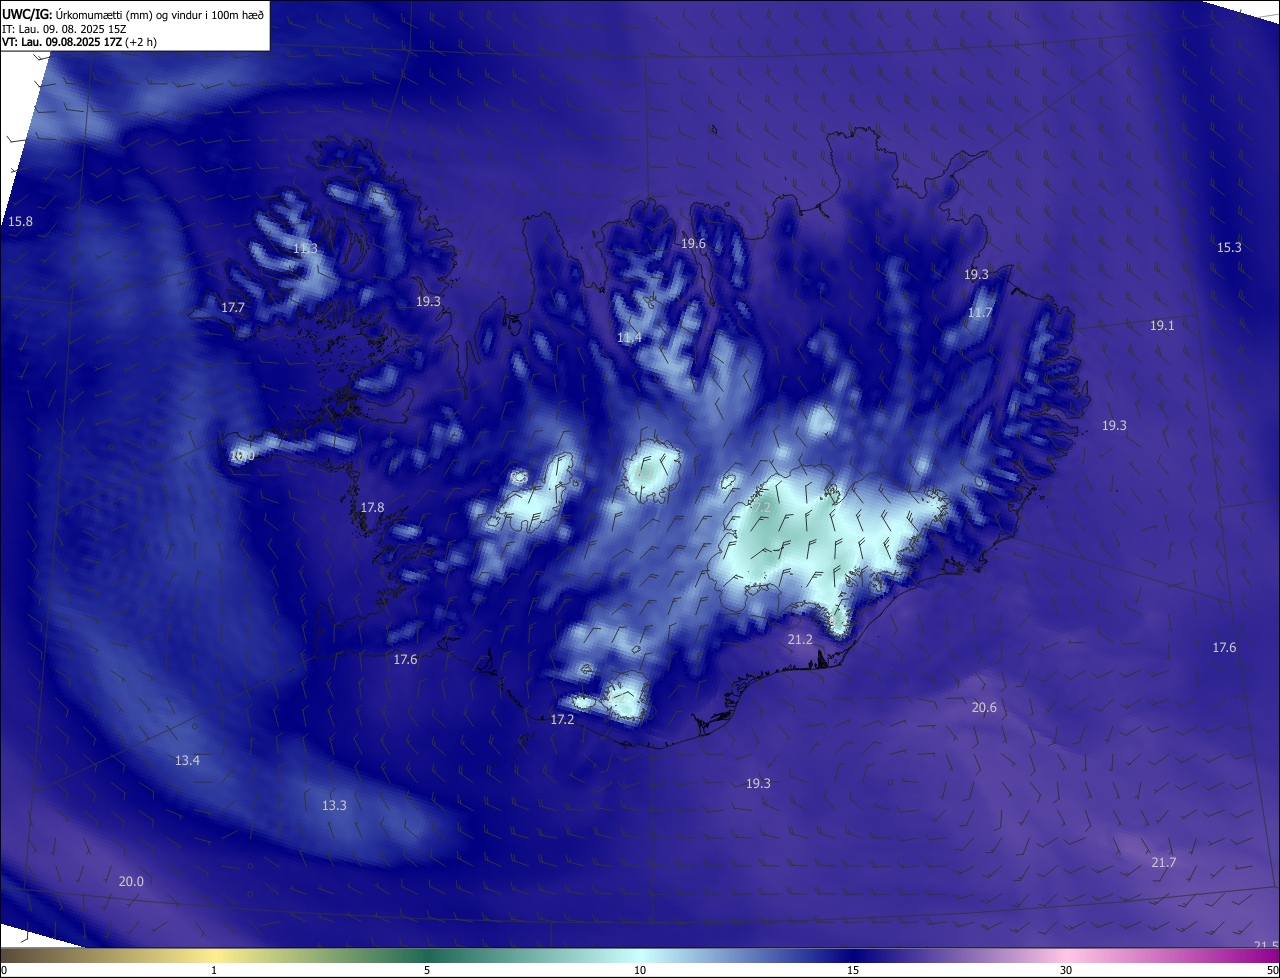Click the 19.1 value label

click(1162, 326)
